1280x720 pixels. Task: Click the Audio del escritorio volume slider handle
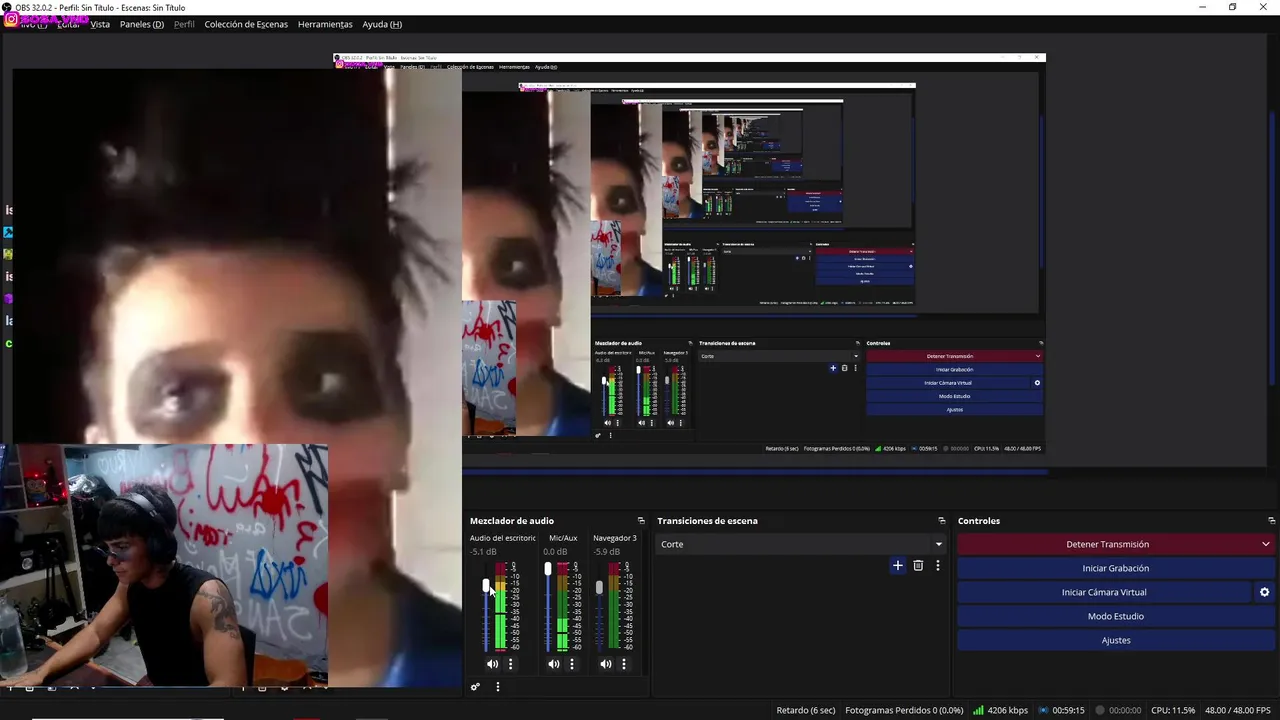coord(487,587)
